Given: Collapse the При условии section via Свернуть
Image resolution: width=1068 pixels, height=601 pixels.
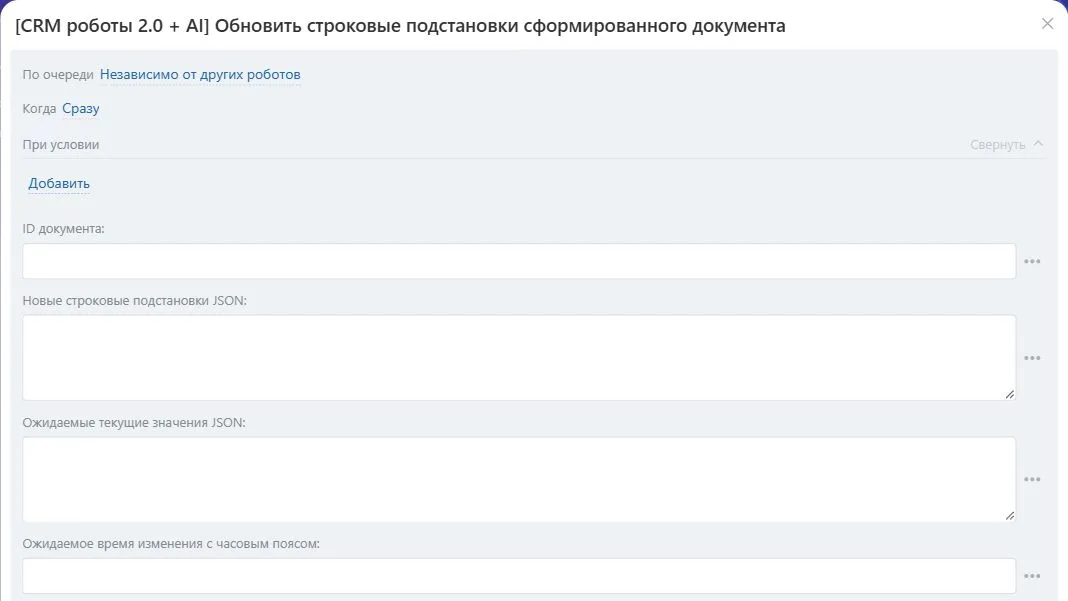Looking at the screenshot, I should (x=1006, y=144).
